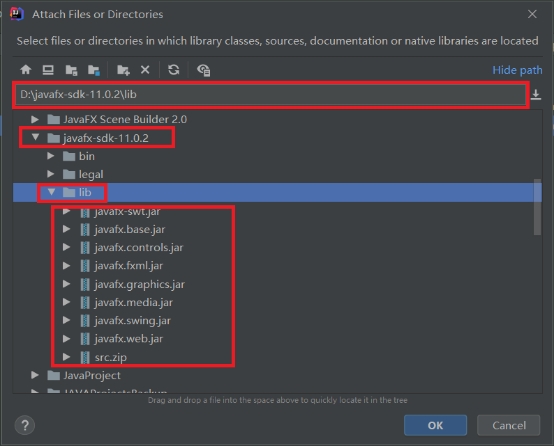Select the bin folder
Screen dimensions: 554x447
tap(87, 156)
